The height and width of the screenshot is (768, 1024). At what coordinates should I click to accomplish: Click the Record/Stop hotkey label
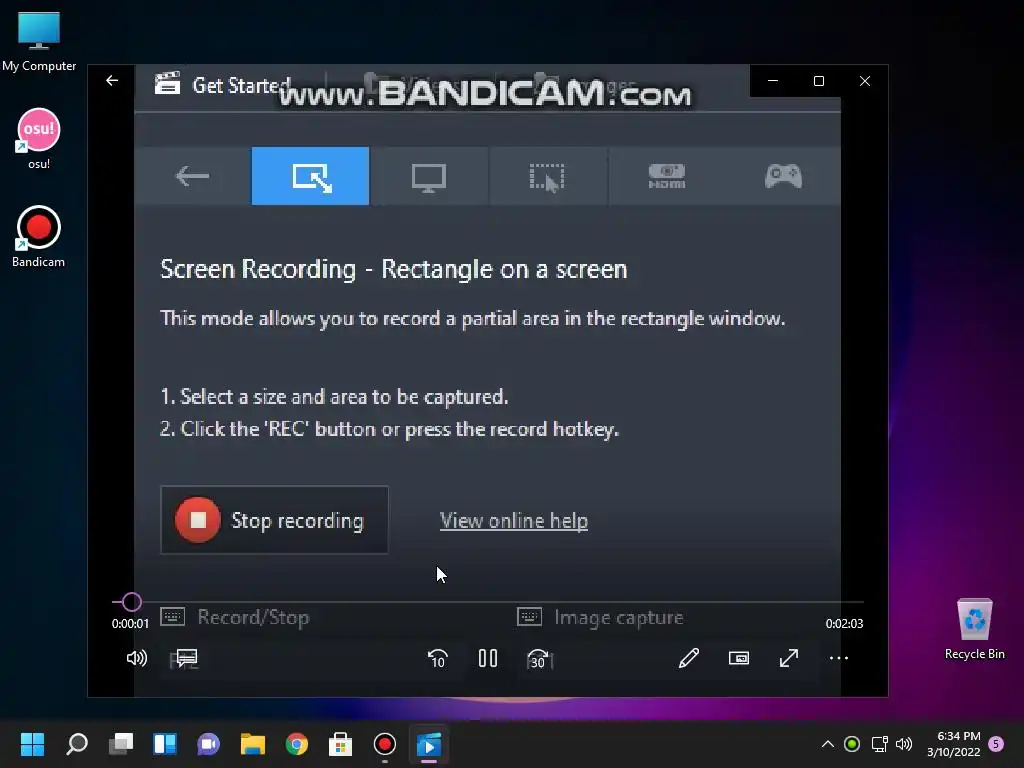tap(253, 617)
